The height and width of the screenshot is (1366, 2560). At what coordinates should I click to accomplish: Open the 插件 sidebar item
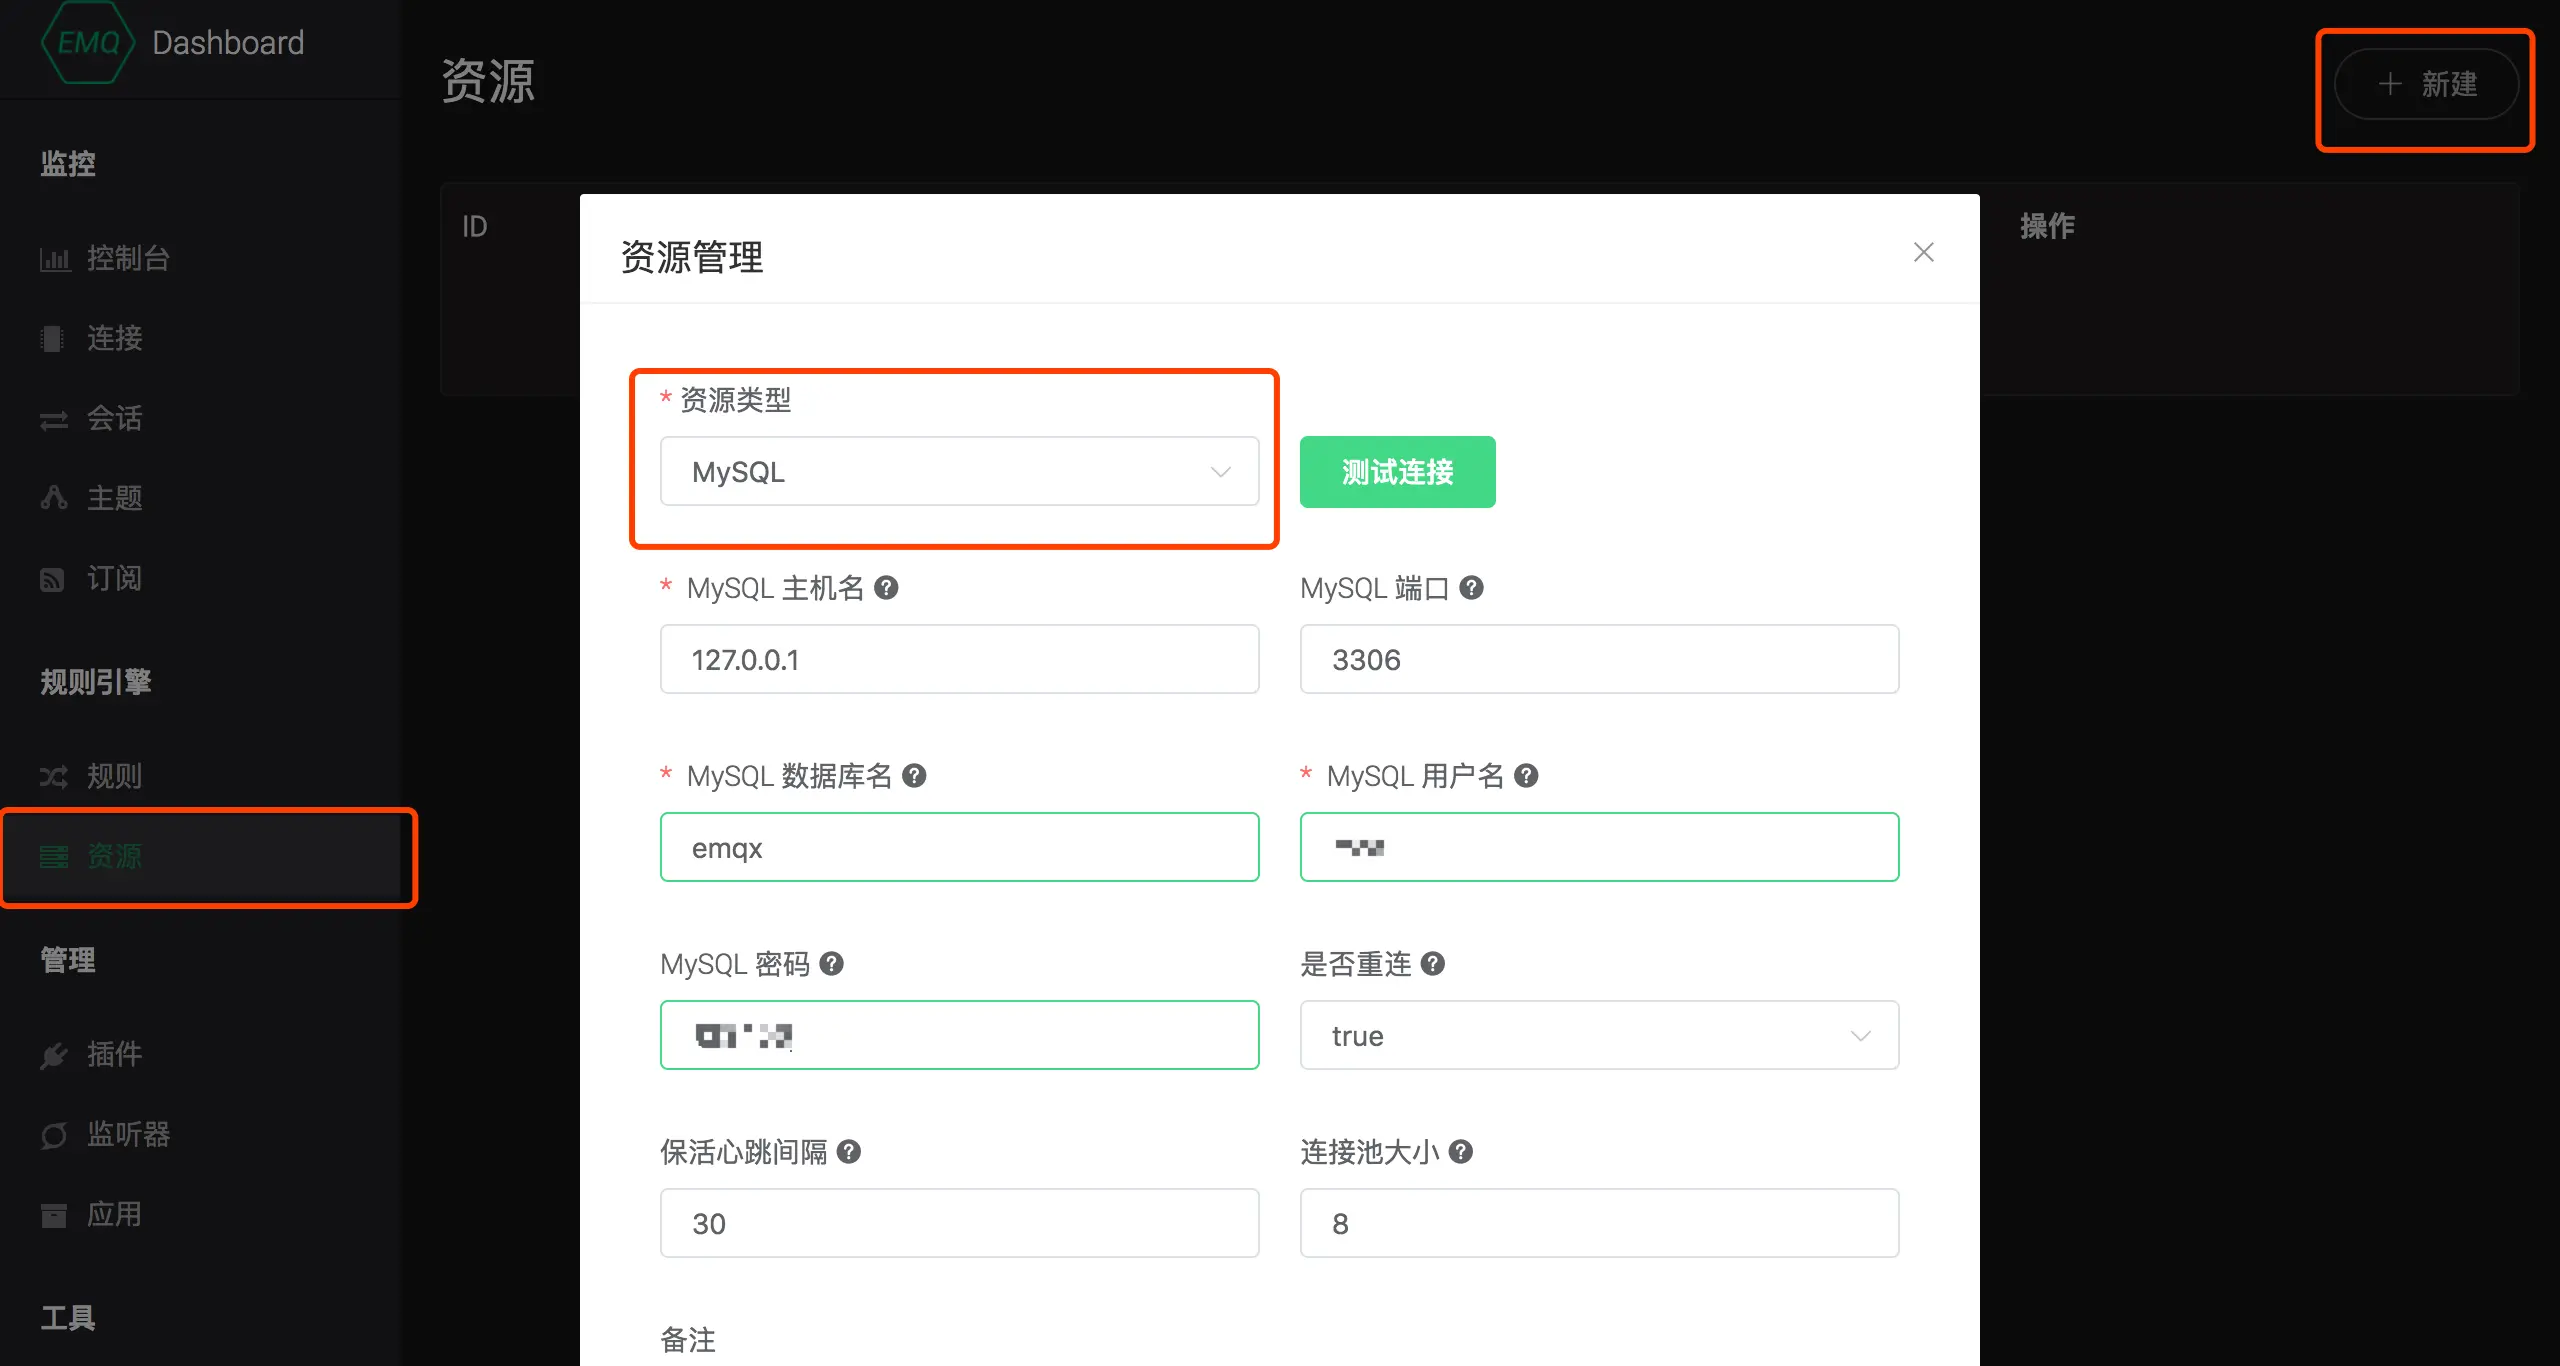[x=113, y=1054]
